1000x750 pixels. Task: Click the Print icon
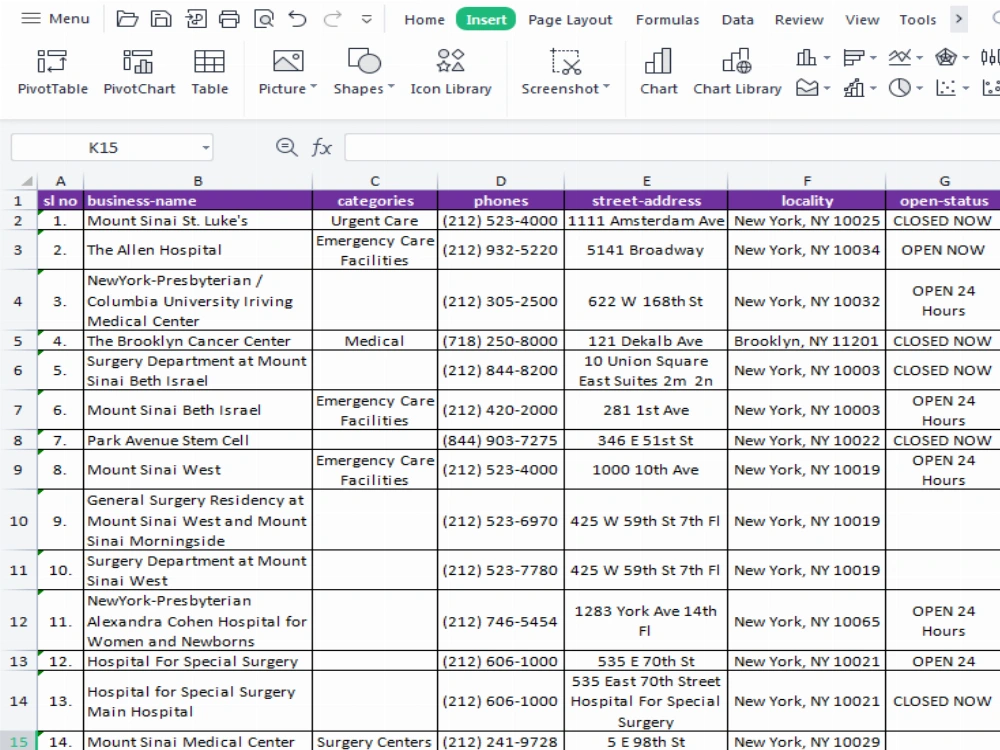click(229, 19)
